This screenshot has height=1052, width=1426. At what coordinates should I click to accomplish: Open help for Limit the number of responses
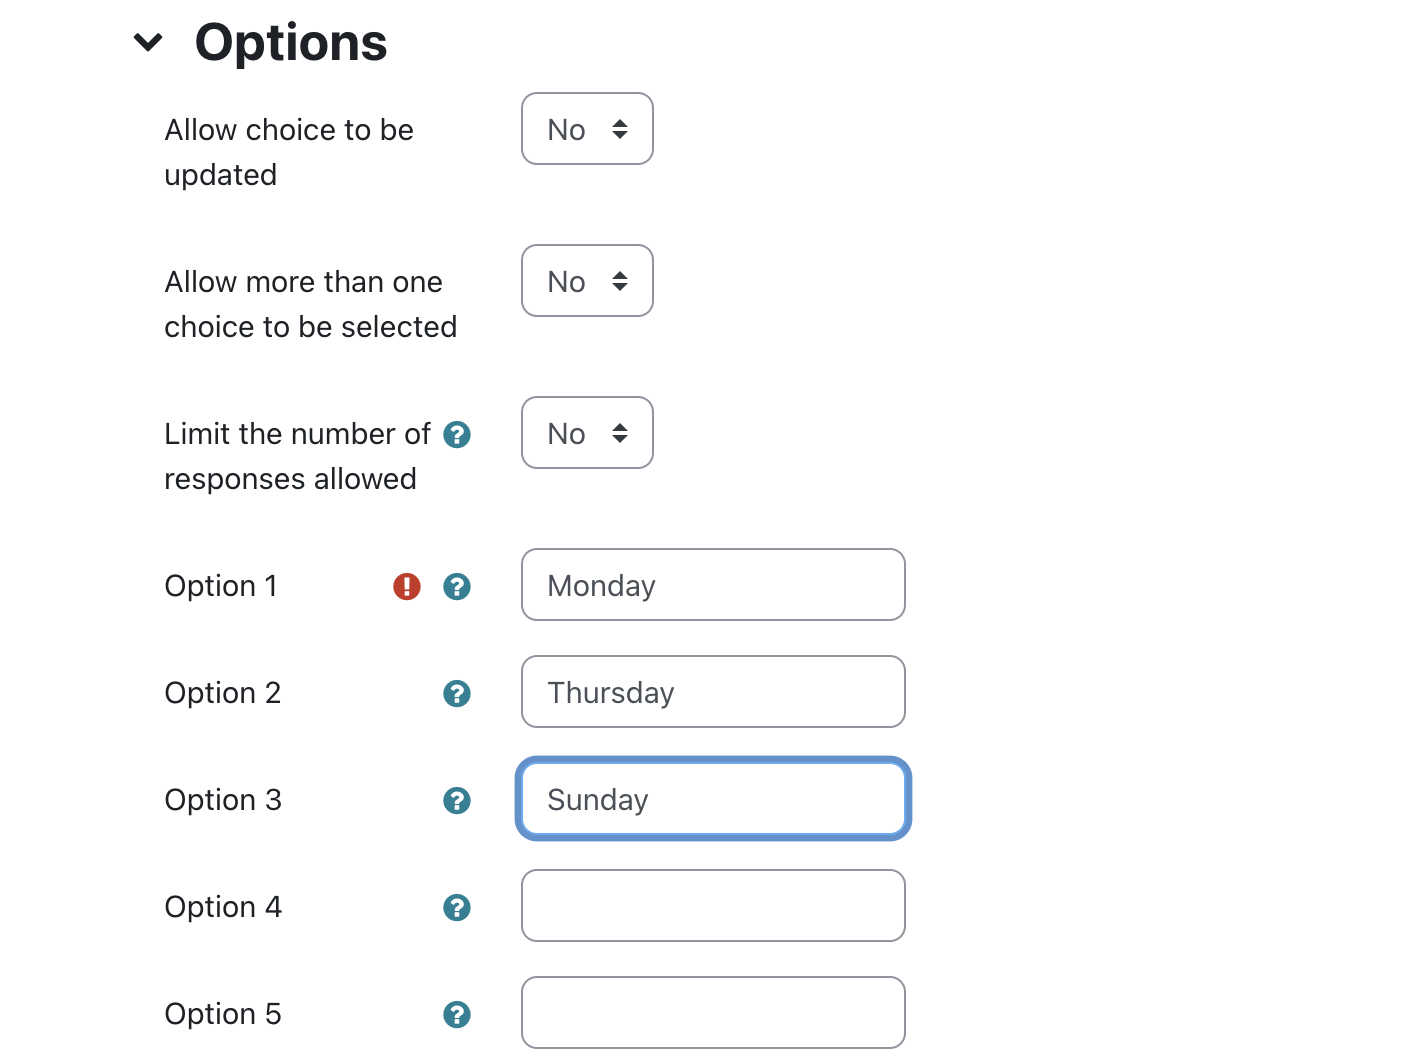pyautogui.click(x=457, y=435)
